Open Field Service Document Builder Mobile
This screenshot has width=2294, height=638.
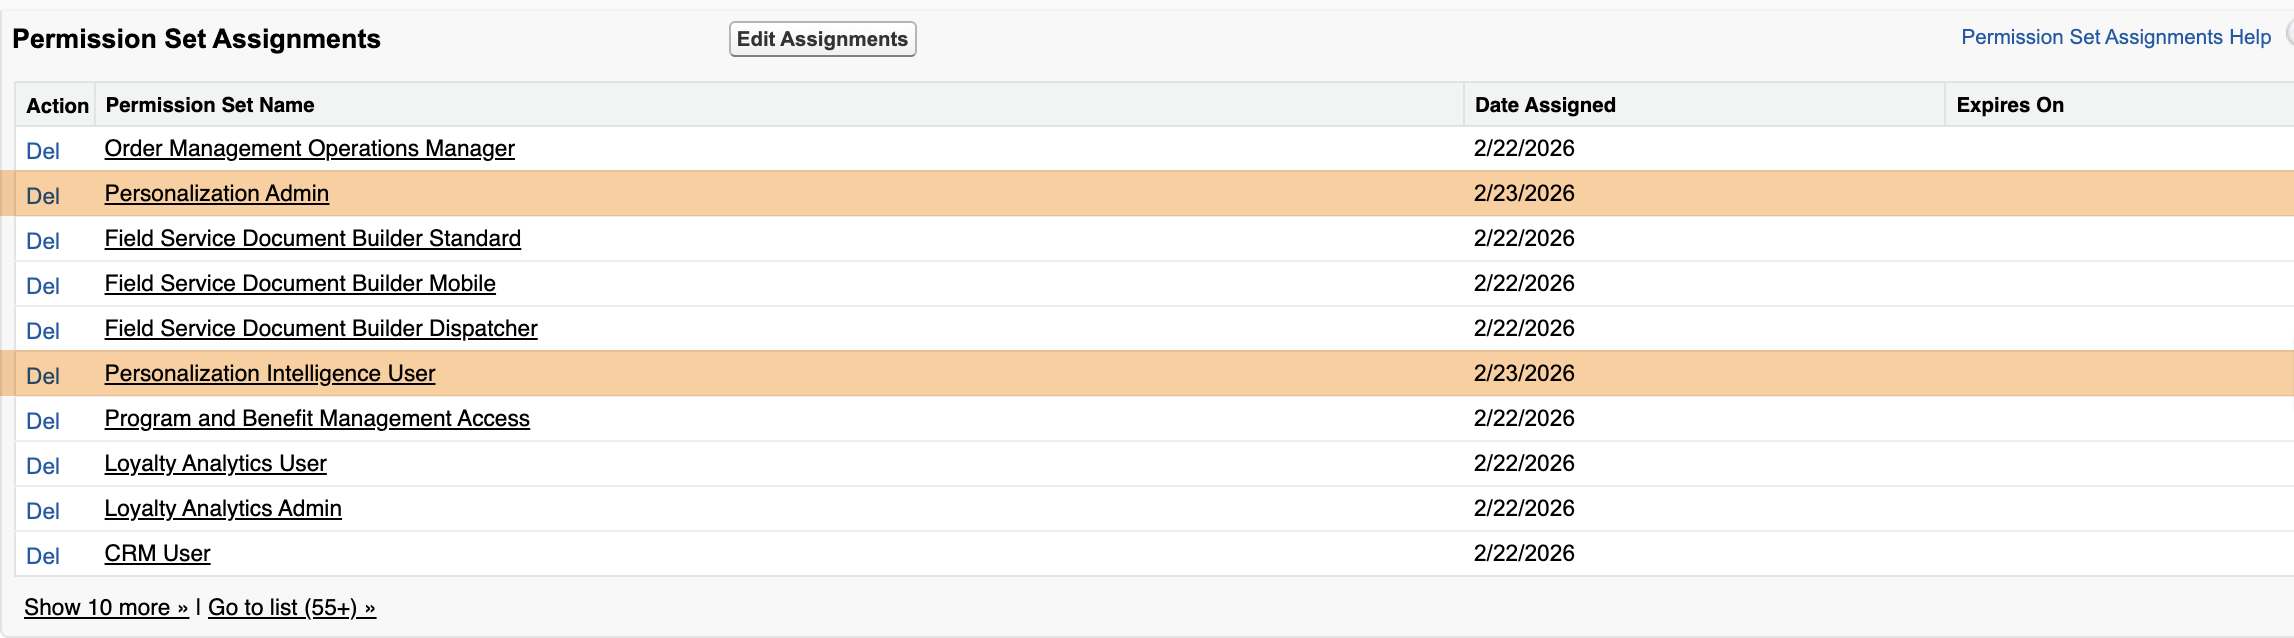(299, 283)
